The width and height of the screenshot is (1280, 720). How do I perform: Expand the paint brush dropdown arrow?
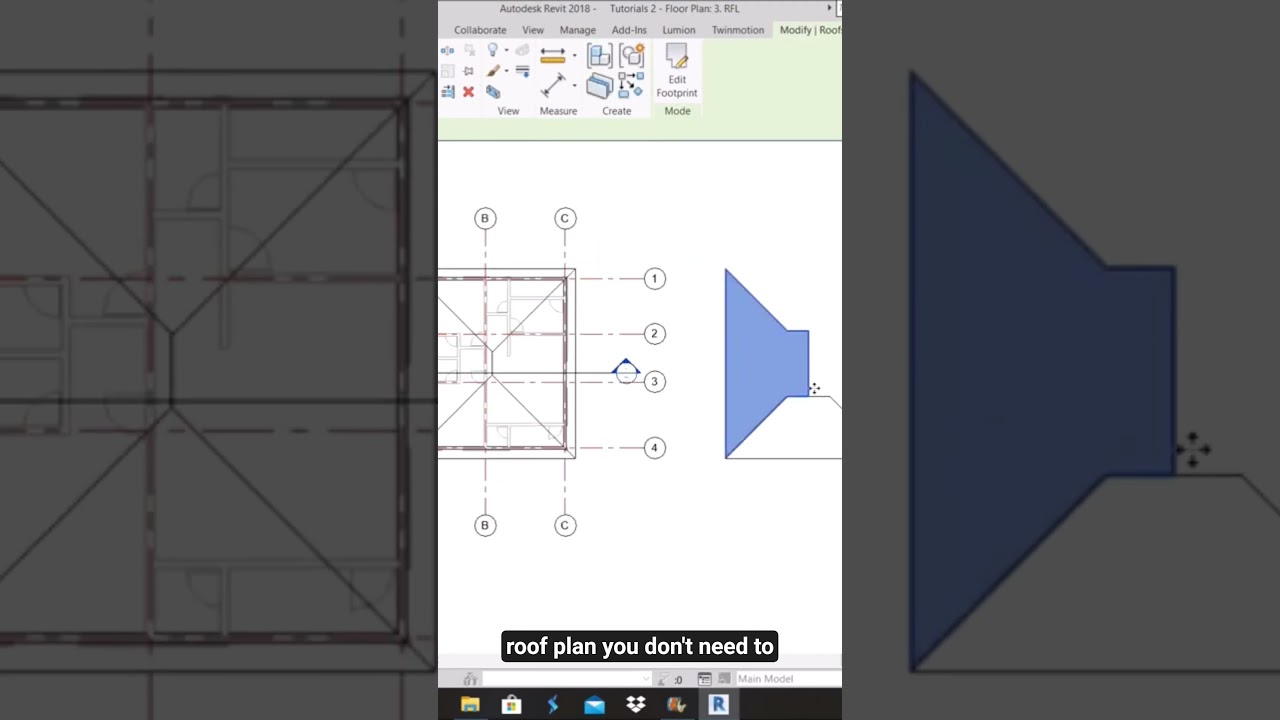click(507, 71)
